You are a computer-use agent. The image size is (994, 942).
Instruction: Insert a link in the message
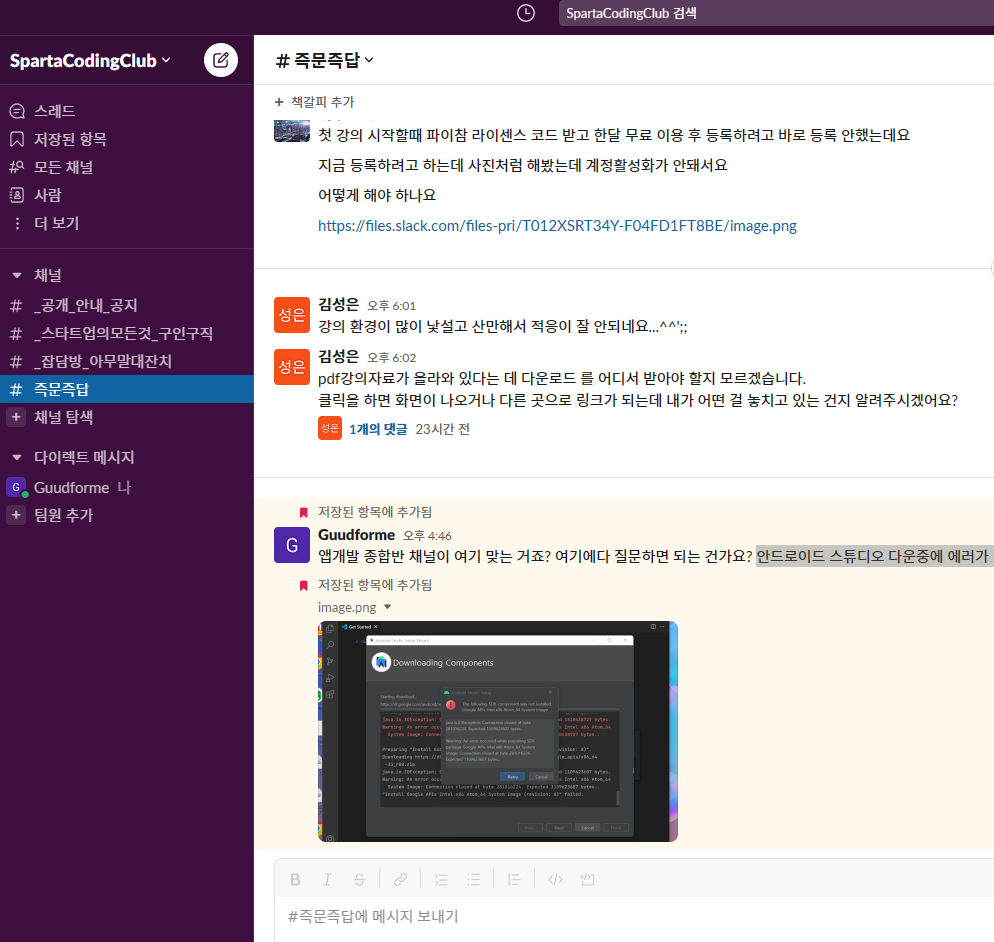[400, 879]
